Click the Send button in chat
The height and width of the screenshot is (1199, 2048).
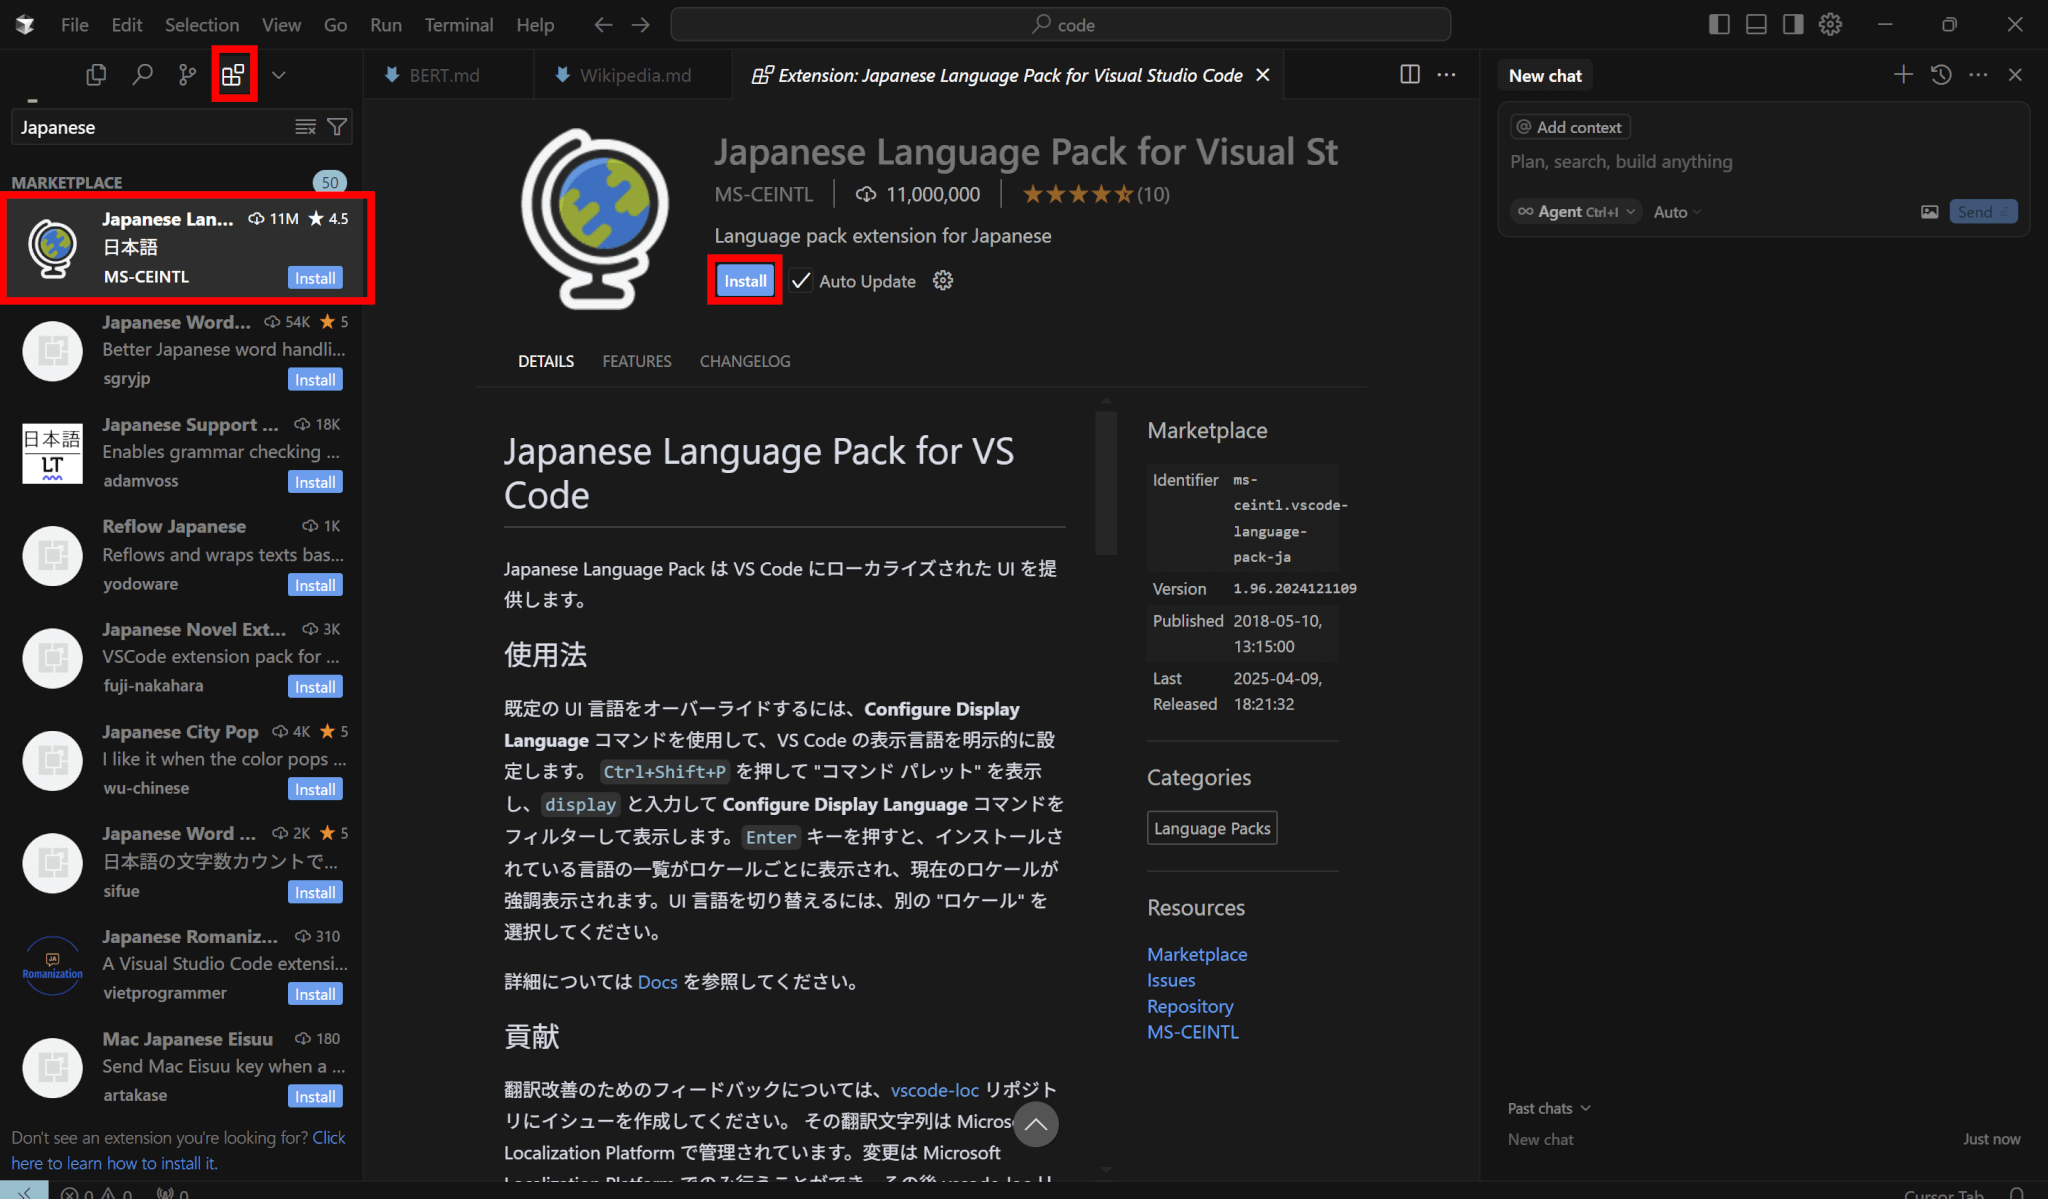tap(1983, 212)
